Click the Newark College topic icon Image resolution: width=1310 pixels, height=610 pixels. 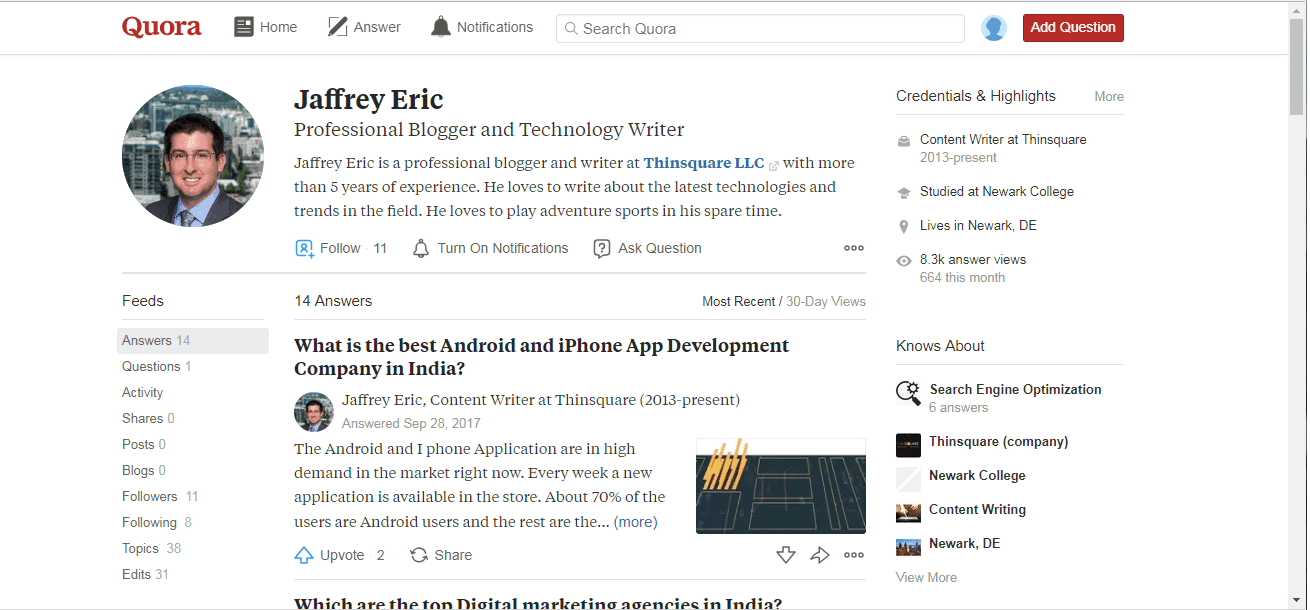tap(908, 479)
